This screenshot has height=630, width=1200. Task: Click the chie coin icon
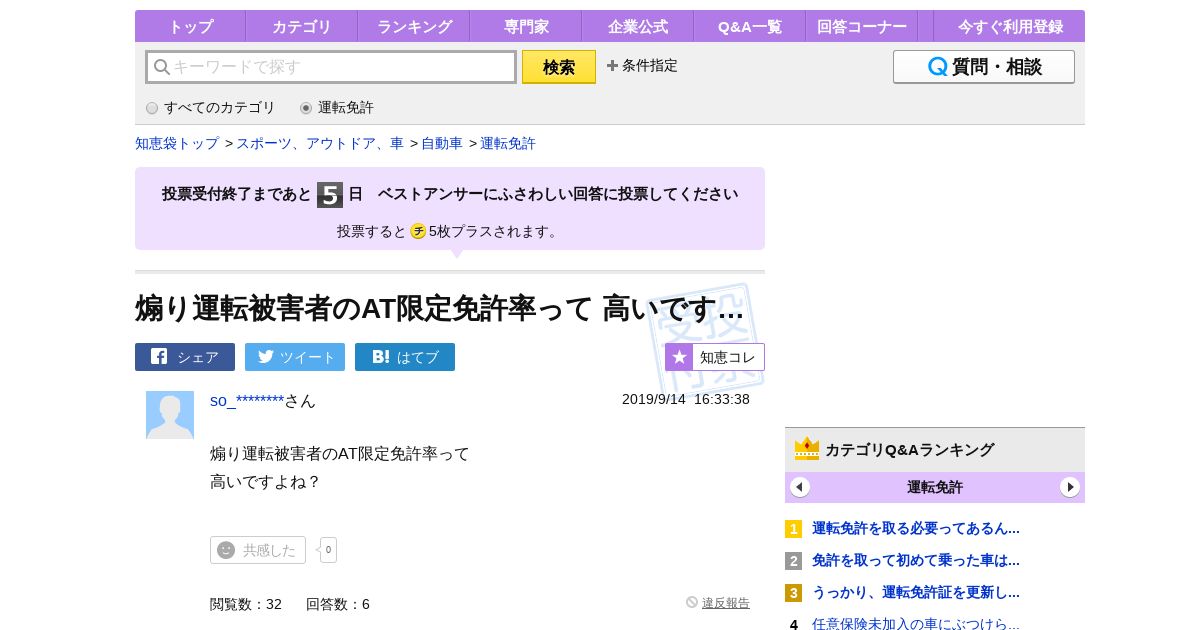coord(418,231)
